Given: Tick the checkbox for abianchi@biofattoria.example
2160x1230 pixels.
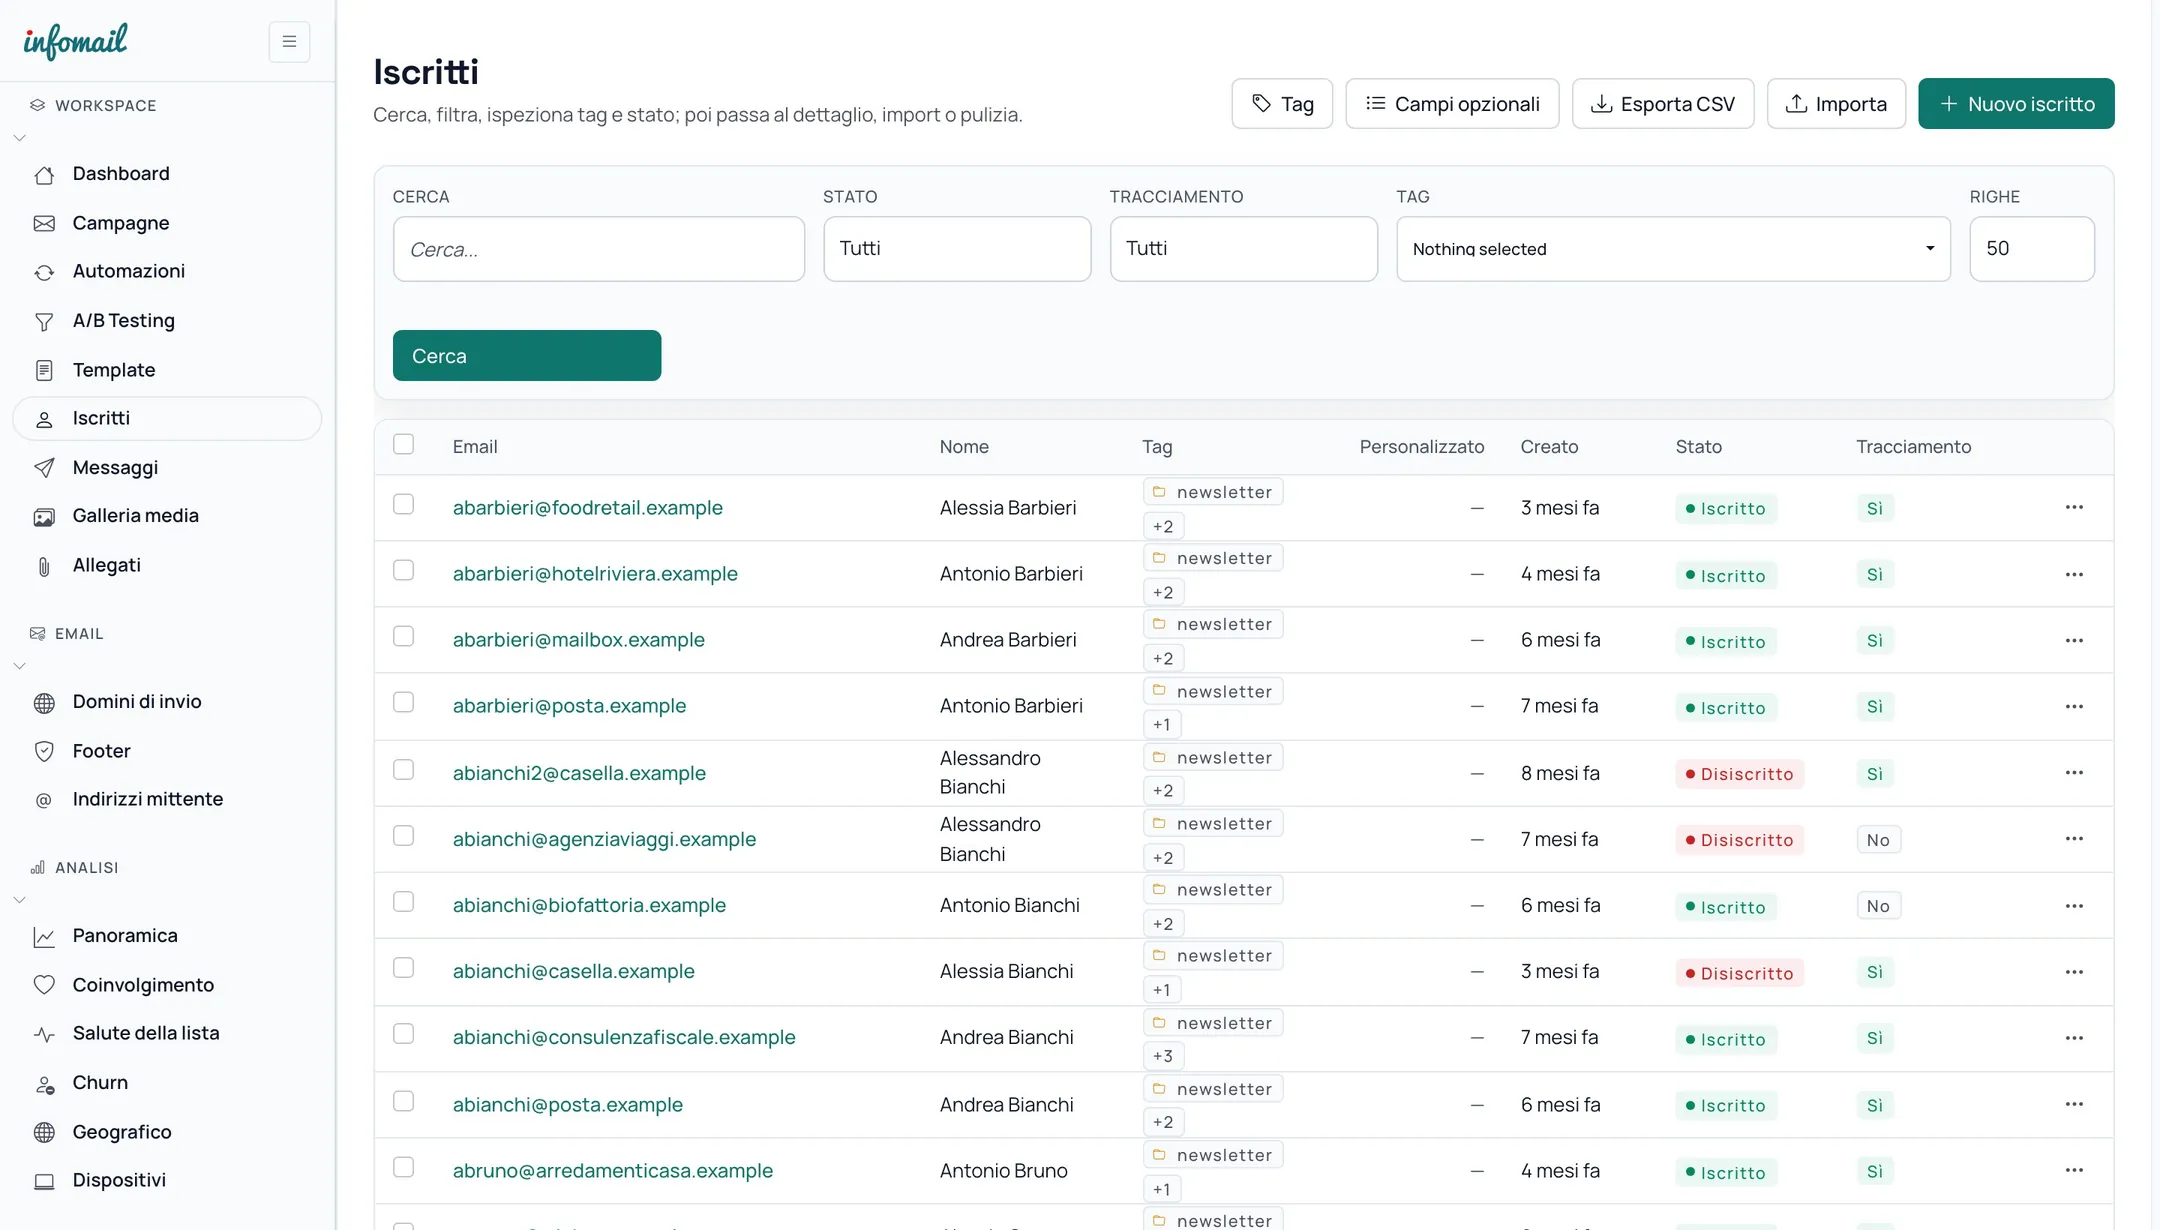Looking at the screenshot, I should pyautogui.click(x=403, y=902).
